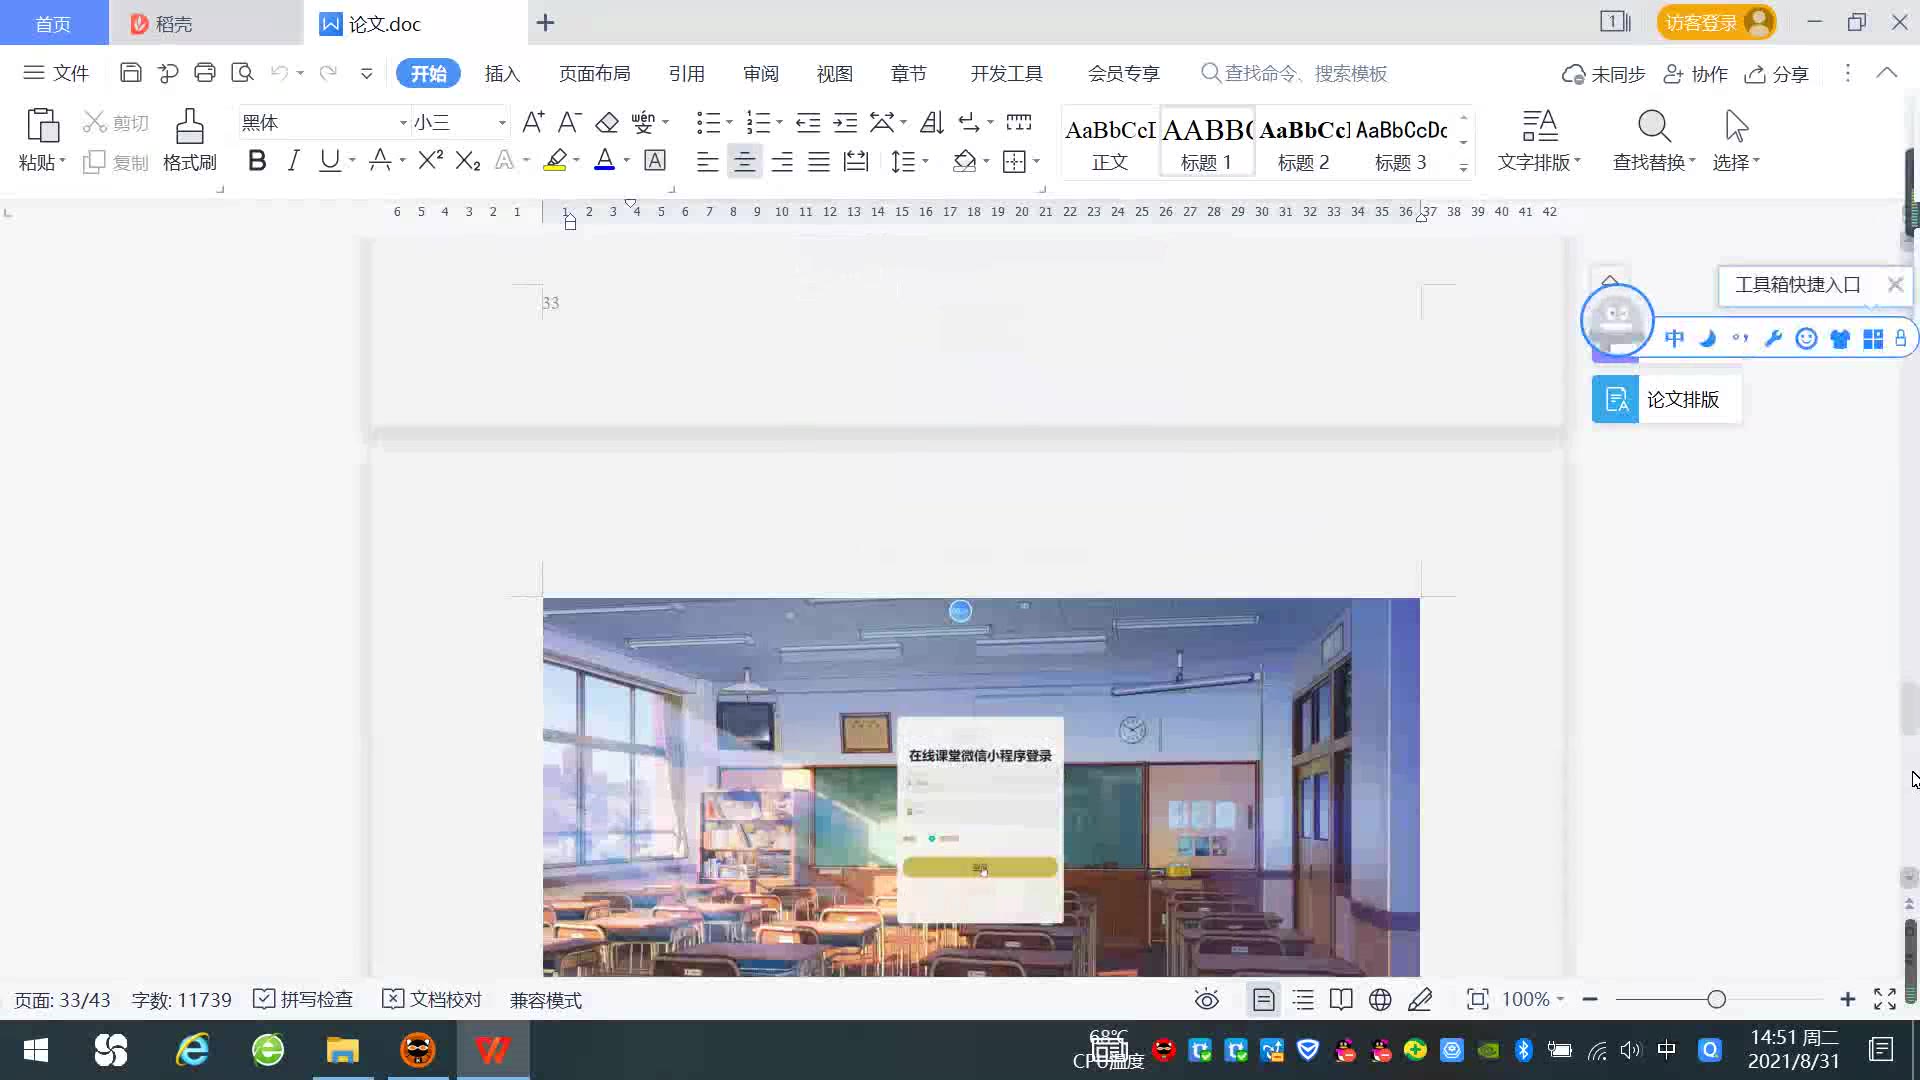This screenshot has height=1080, width=1920.
Task: Apply superscript formatting
Action: tap(431, 160)
